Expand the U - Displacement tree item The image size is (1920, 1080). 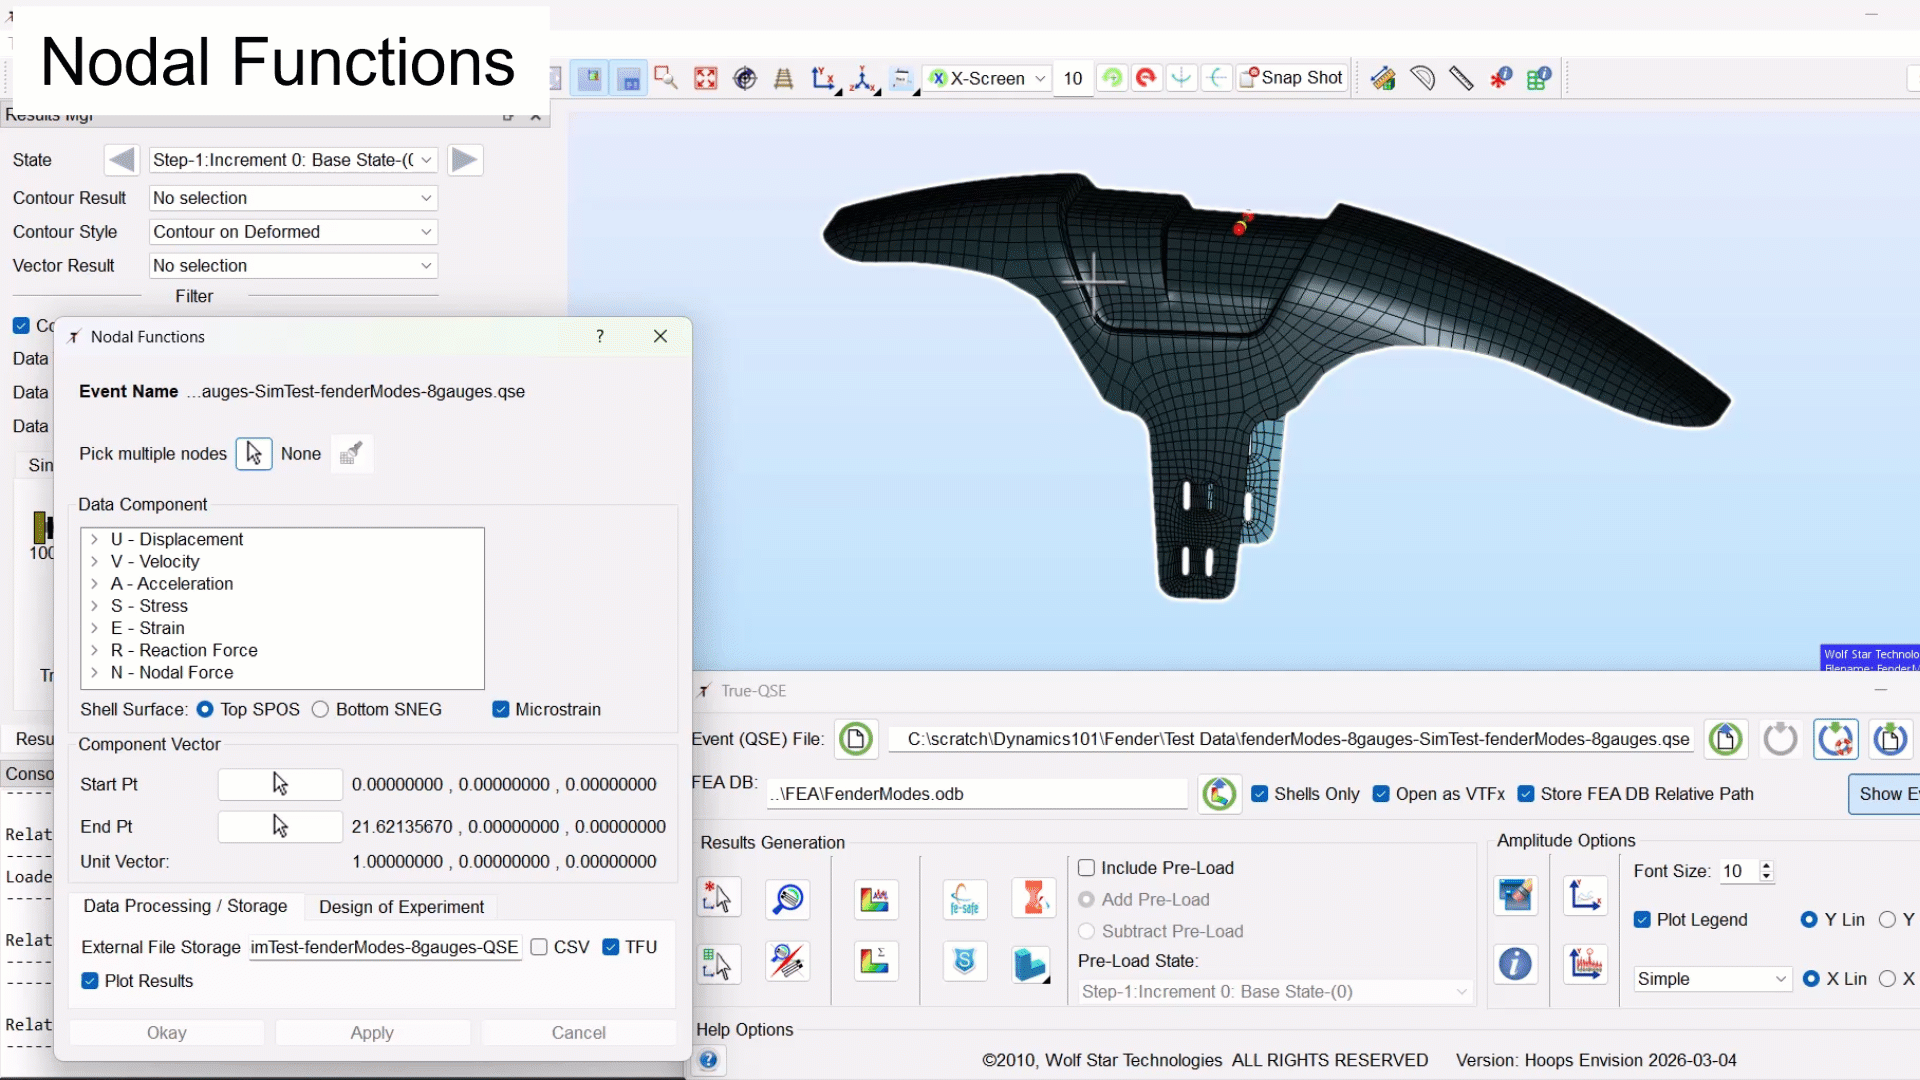coord(95,539)
